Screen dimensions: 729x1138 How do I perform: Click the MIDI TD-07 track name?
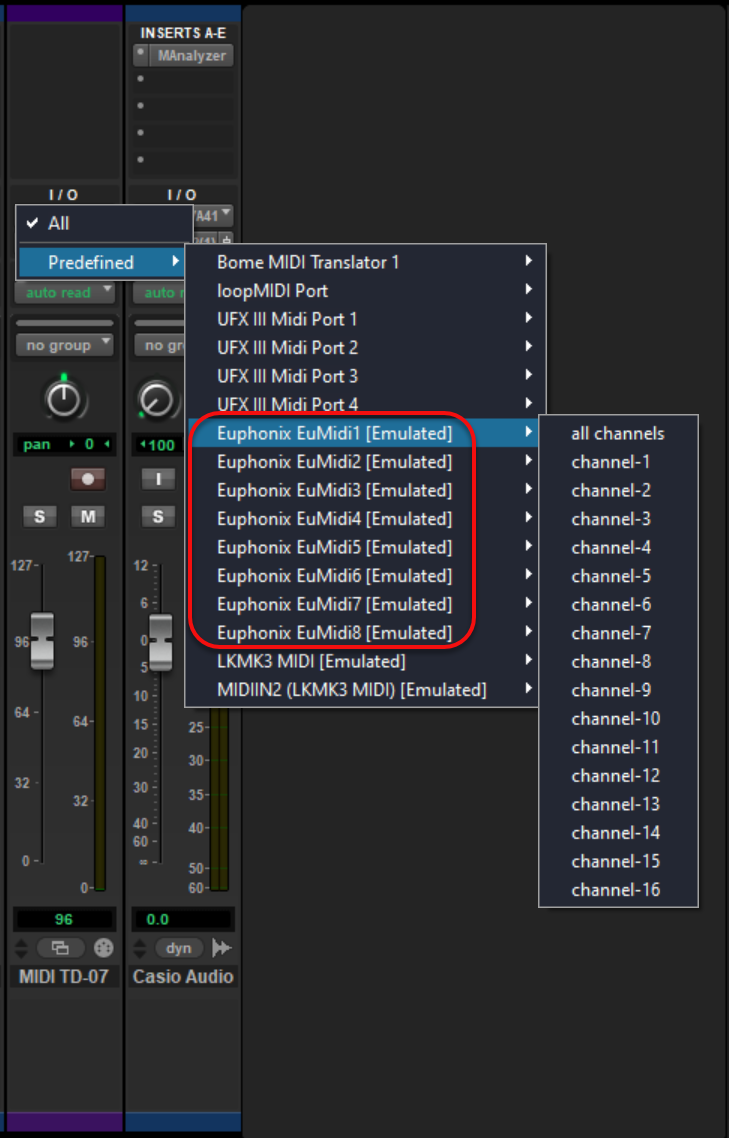click(x=64, y=977)
